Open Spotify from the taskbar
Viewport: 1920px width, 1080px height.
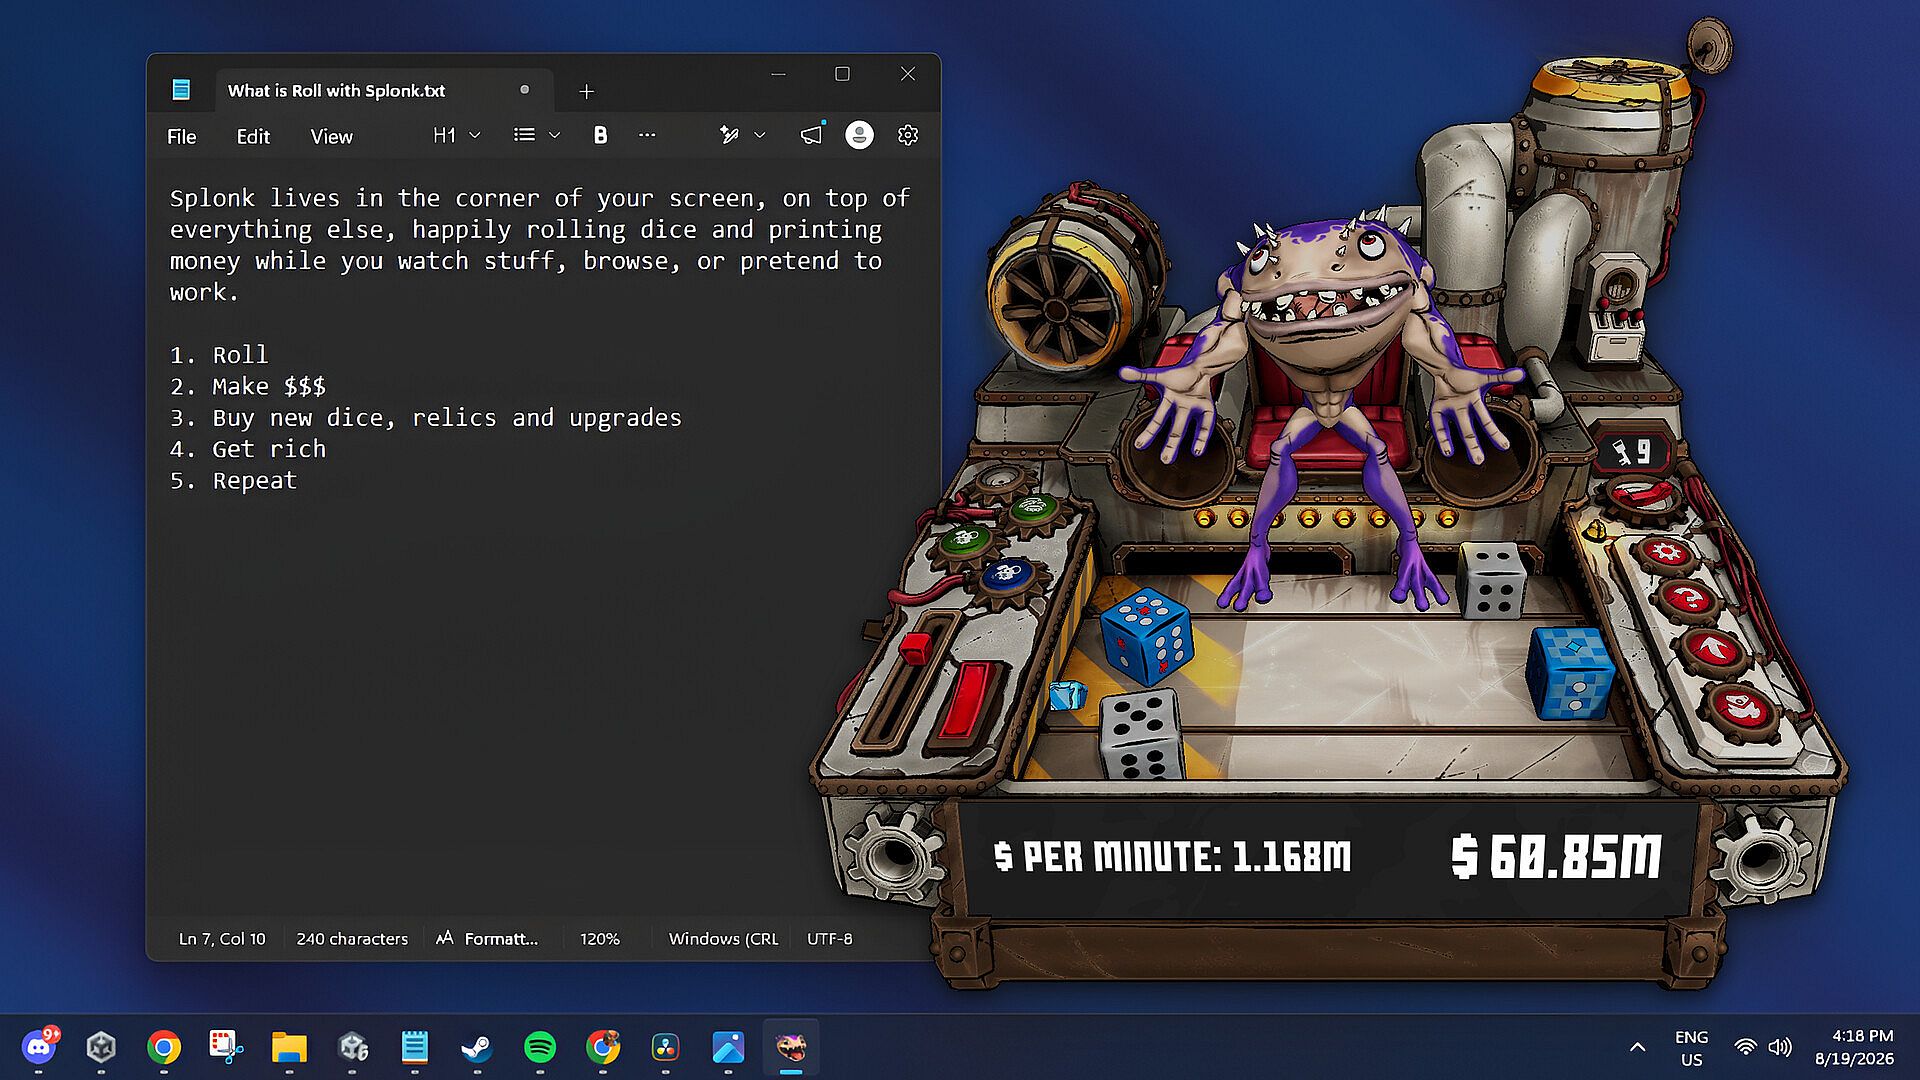[540, 1047]
